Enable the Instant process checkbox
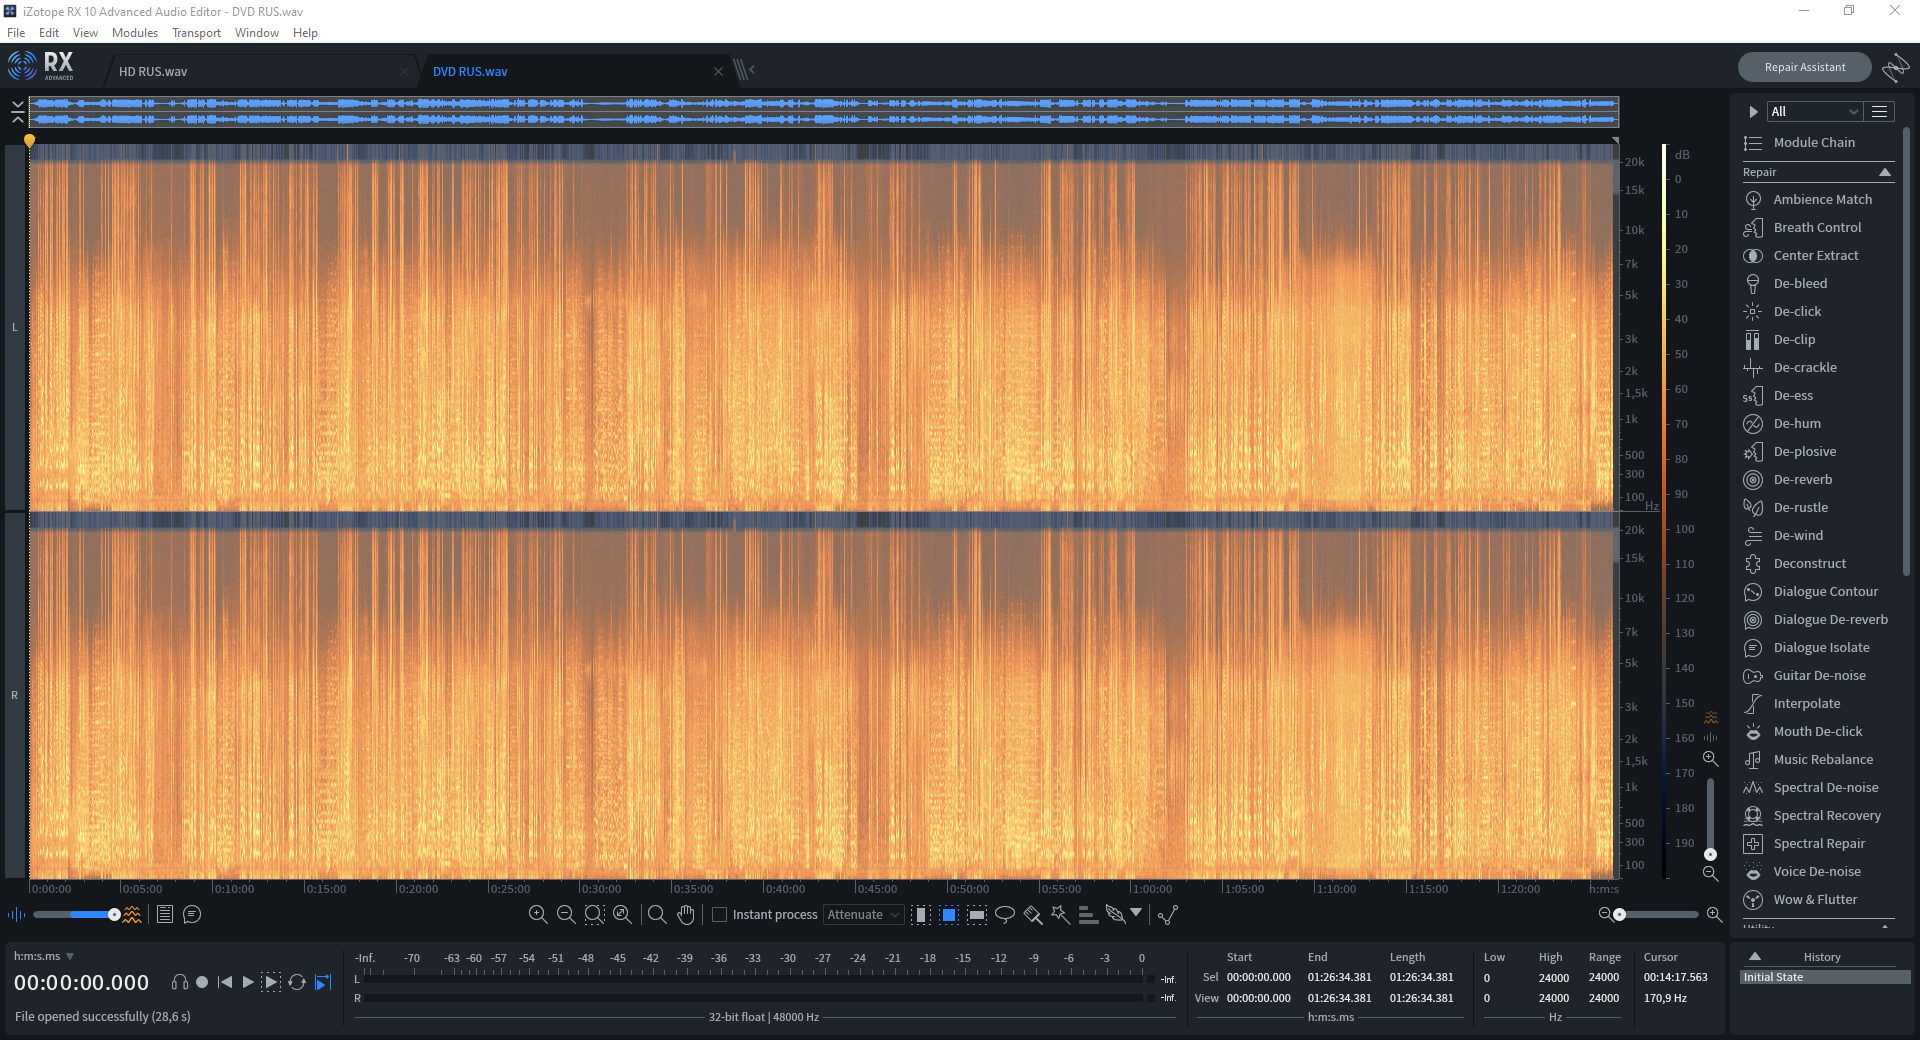The width and height of the screenshot is (1920, 1040). (x=719, y=914)
